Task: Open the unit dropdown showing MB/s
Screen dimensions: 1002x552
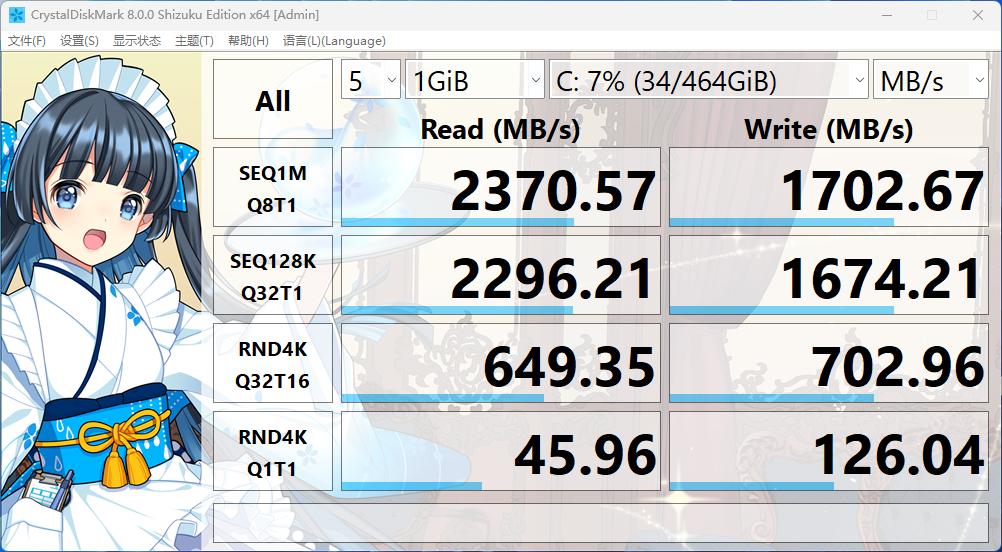Action: [x=931, y=79]
